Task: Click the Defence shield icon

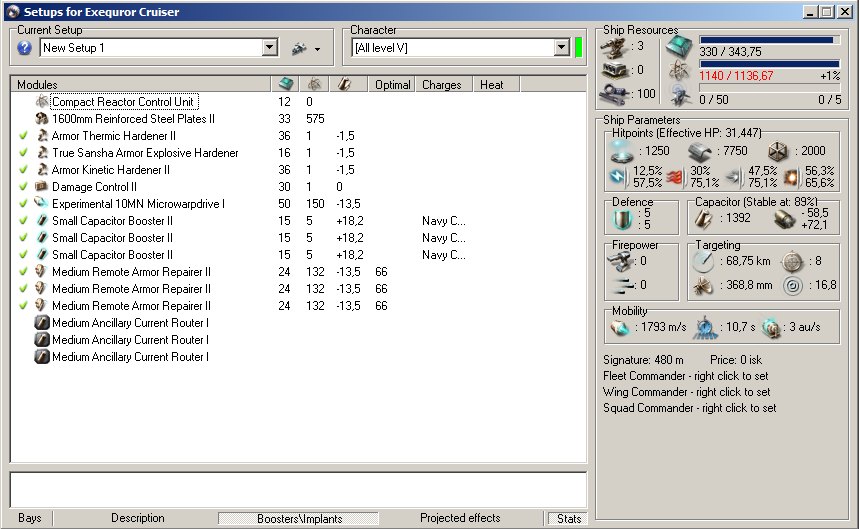Action: pos(622,218)
